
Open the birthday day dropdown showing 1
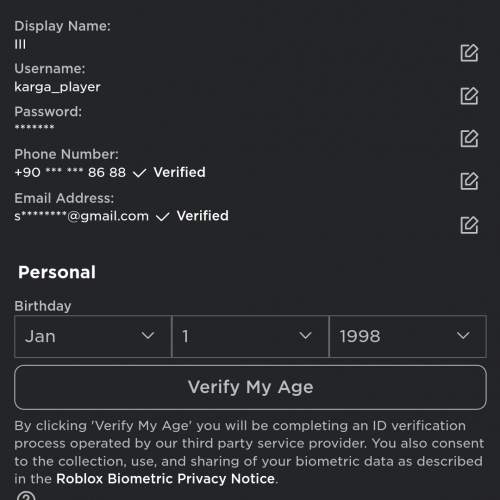coord(250,336)
